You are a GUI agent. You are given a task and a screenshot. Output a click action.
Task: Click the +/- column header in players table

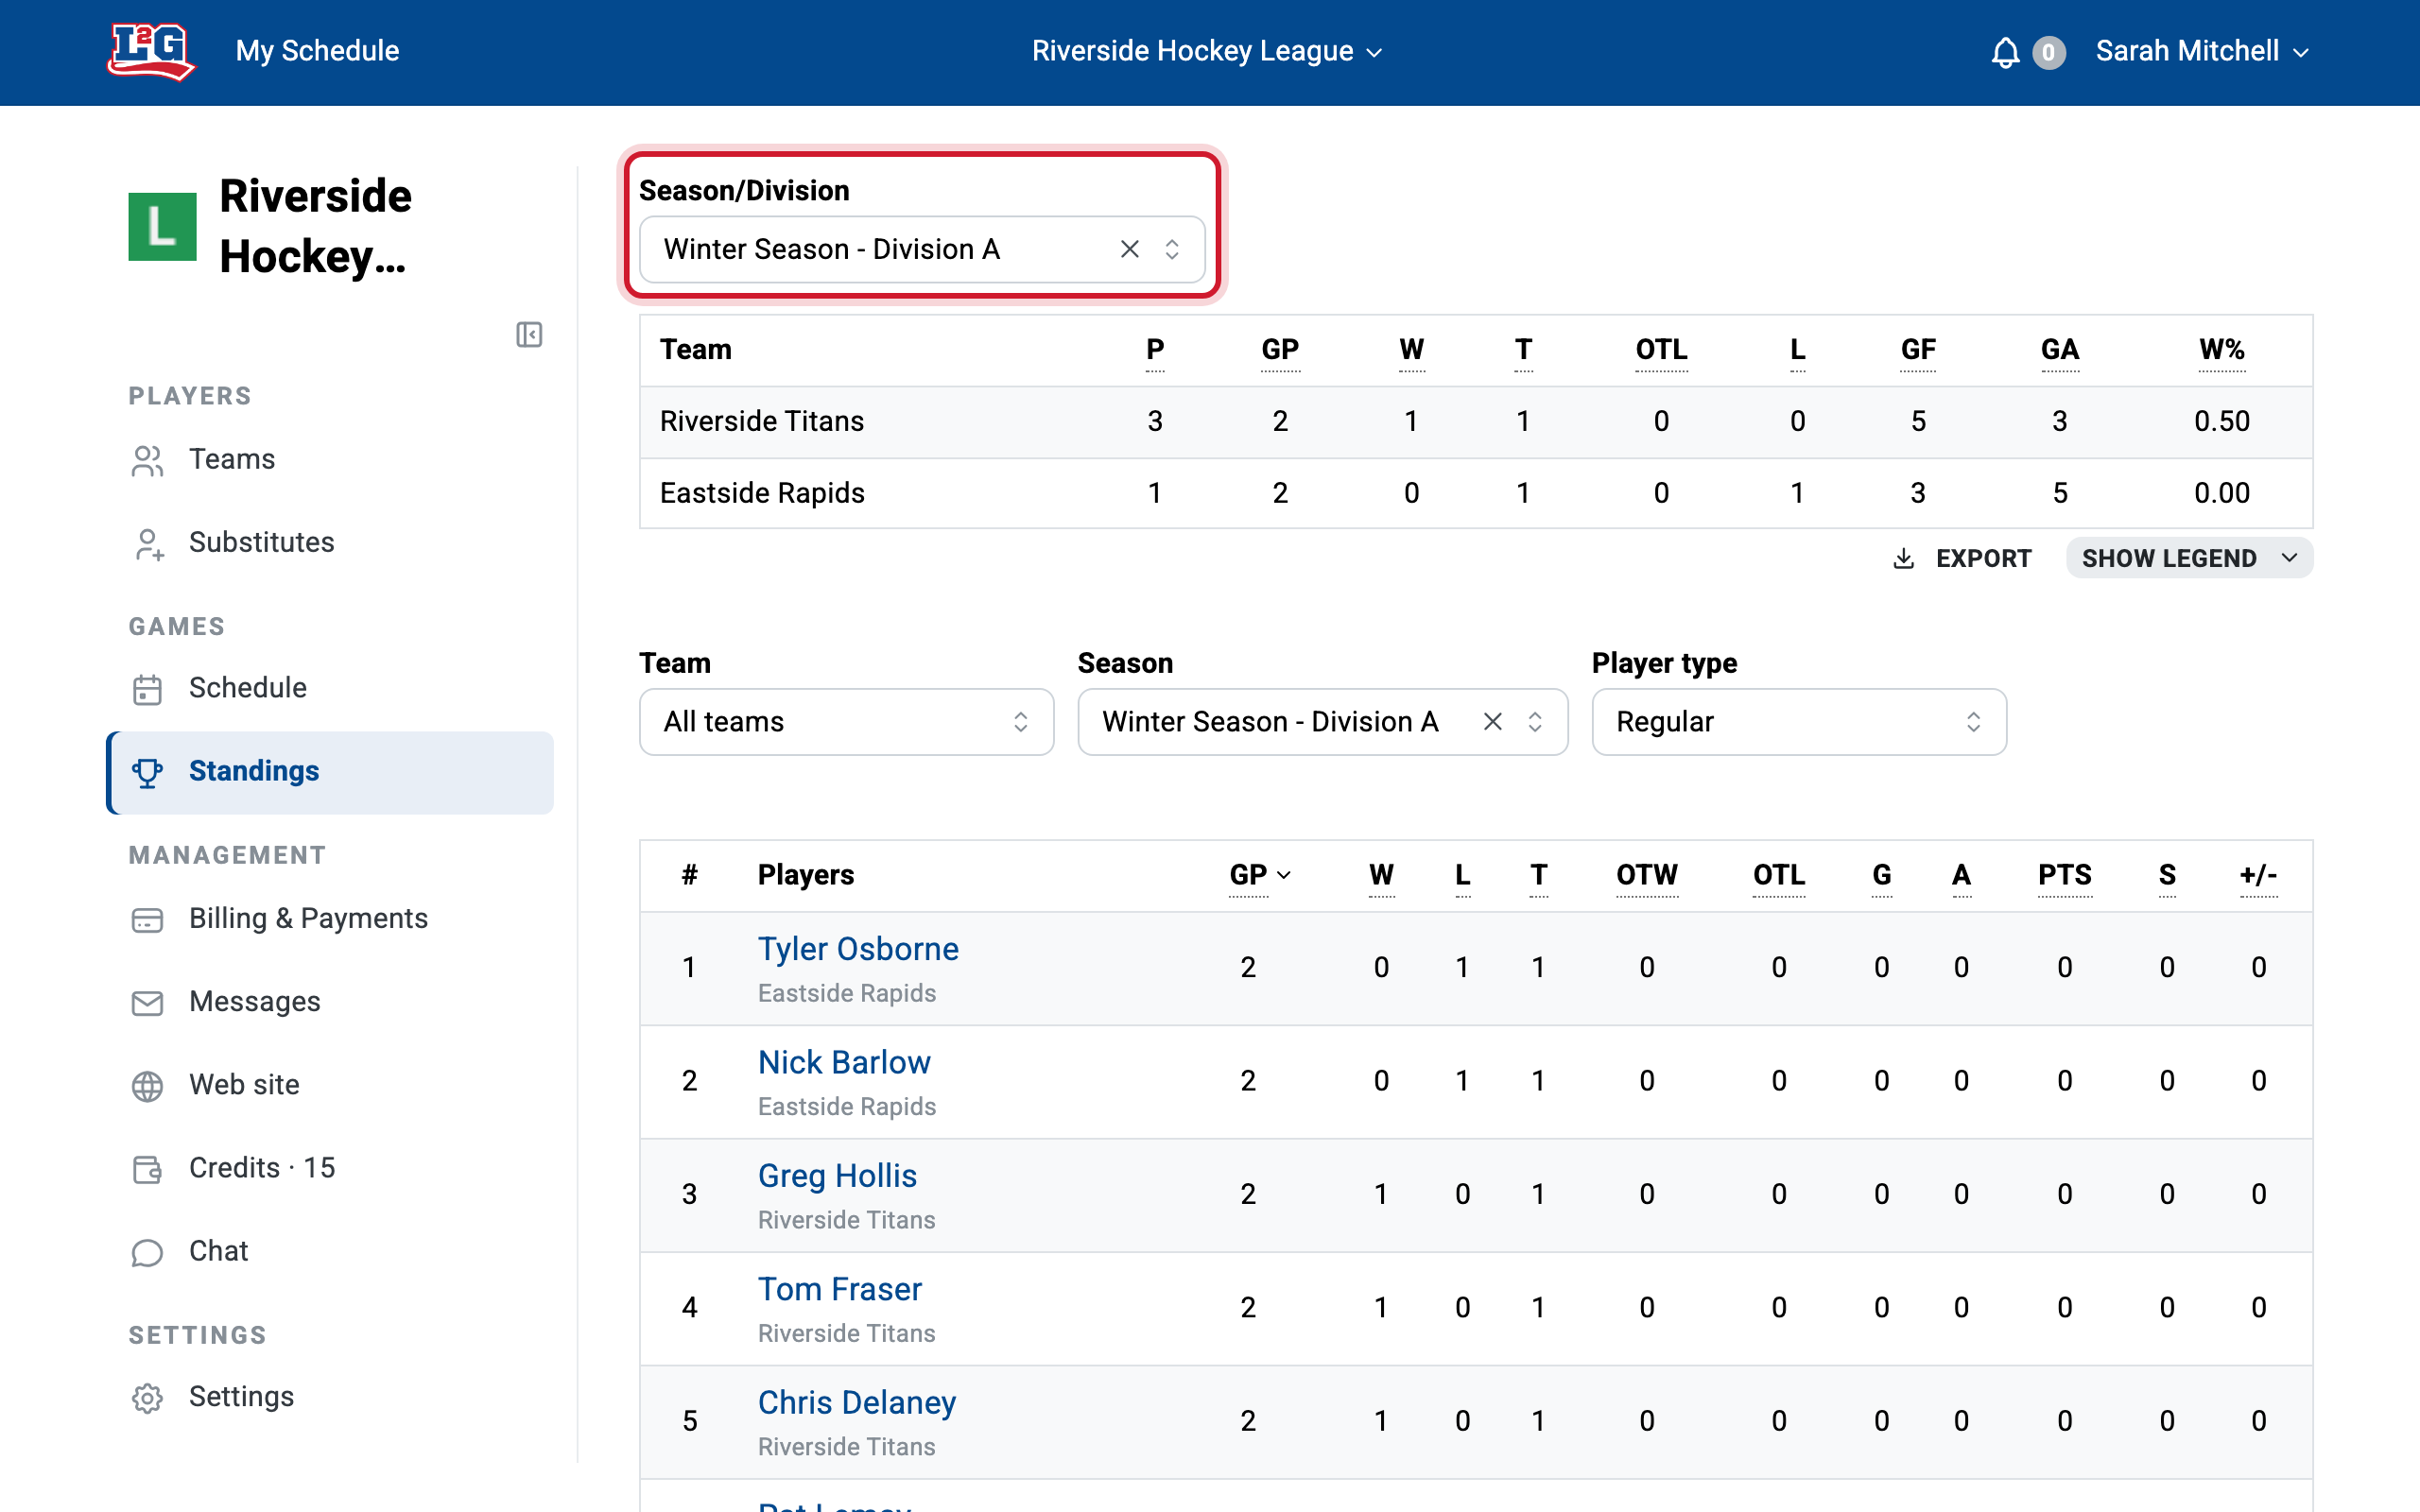[x=2258, y=875]
